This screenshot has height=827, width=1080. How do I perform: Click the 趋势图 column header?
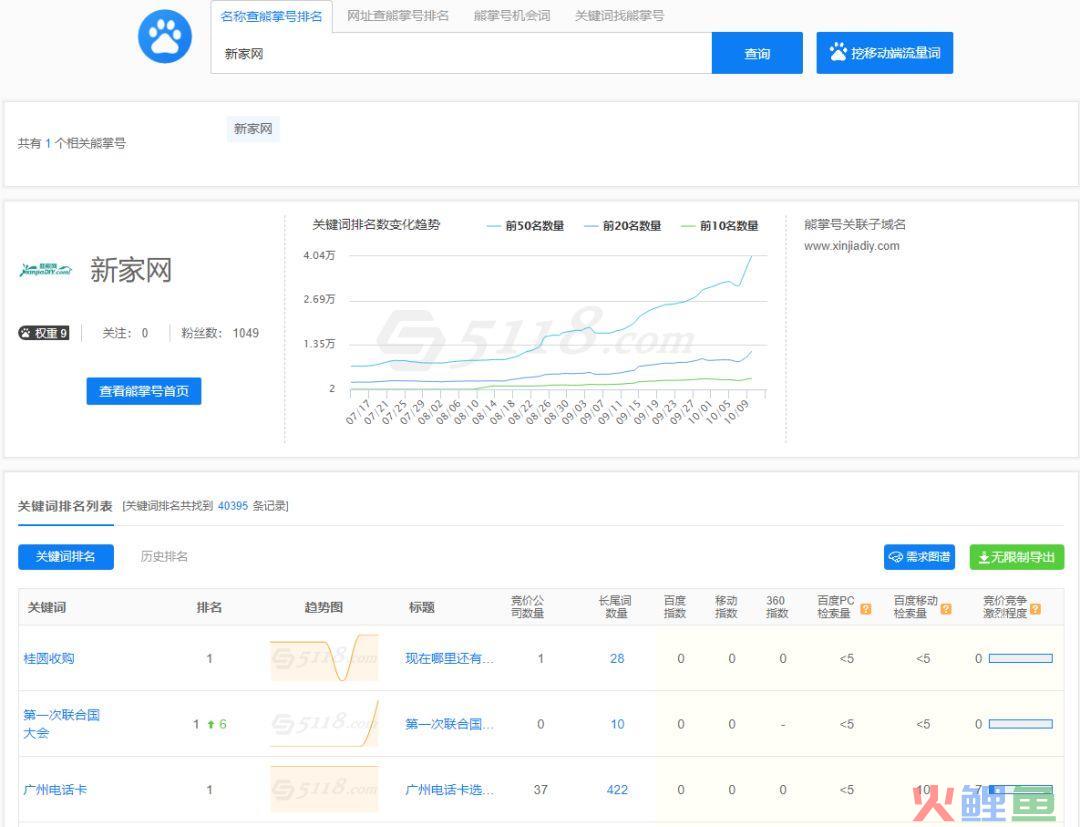pyautogui.click(x=324, y=607)
